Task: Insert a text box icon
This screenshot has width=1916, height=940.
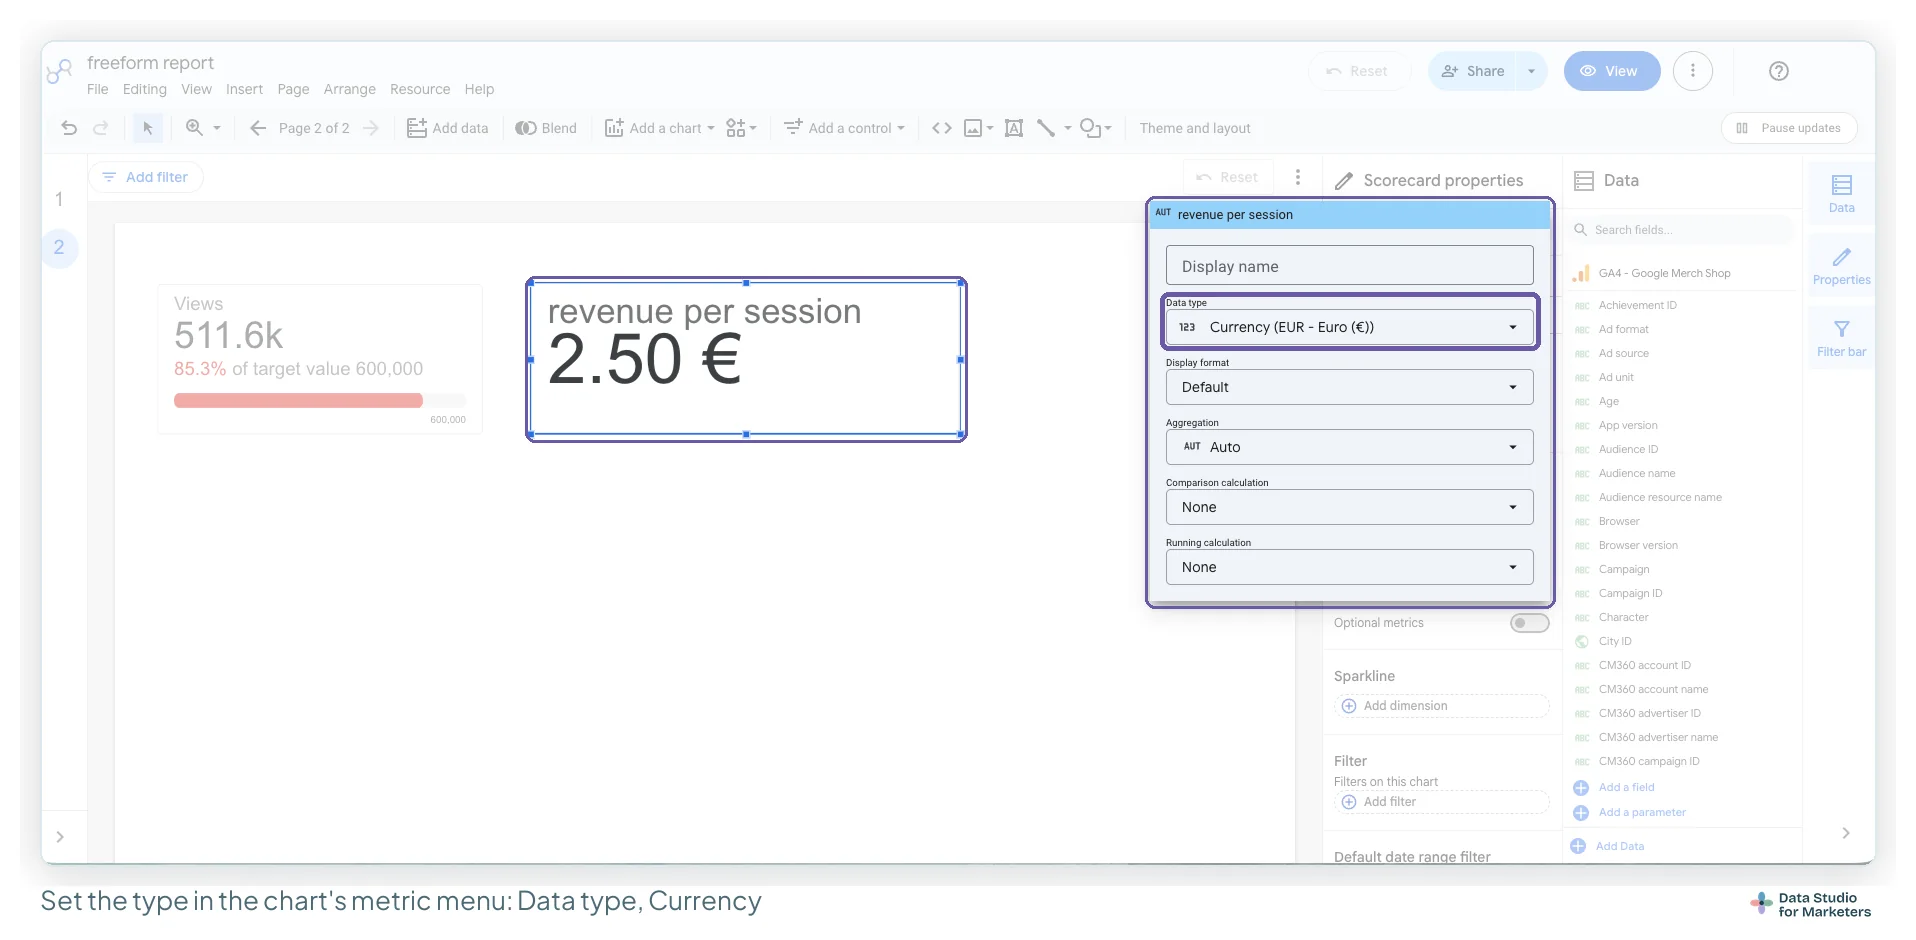Action: (x=1014, y=128)
